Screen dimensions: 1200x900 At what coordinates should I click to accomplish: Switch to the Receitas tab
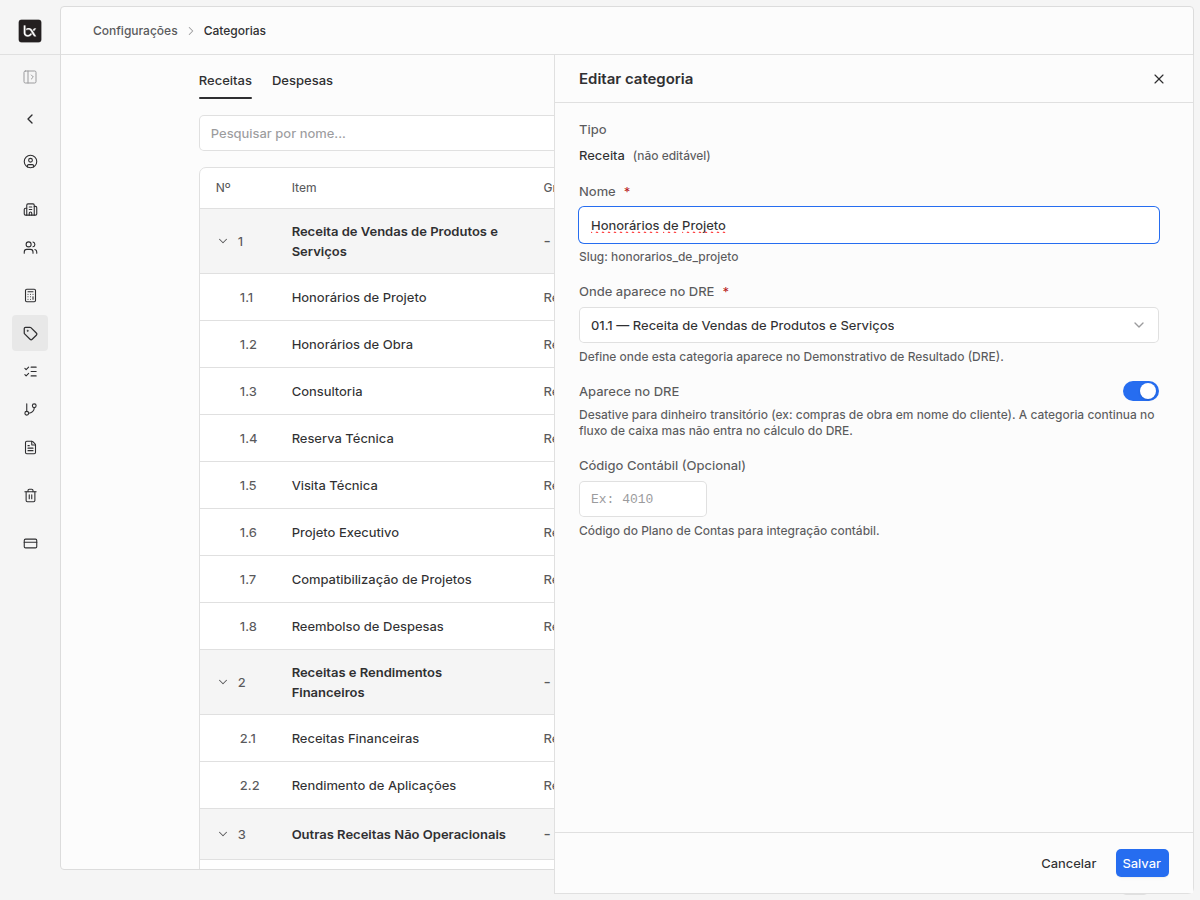(225, 80)
